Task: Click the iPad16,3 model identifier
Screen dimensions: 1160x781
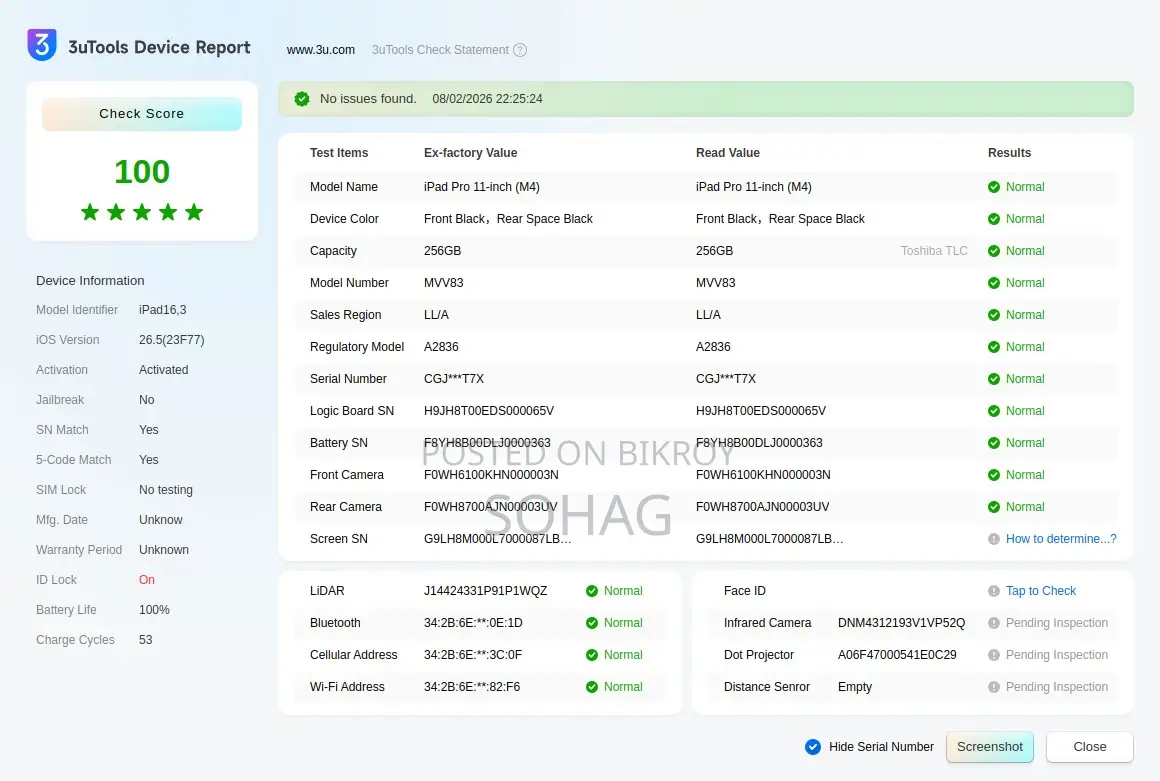Action: 163,310
